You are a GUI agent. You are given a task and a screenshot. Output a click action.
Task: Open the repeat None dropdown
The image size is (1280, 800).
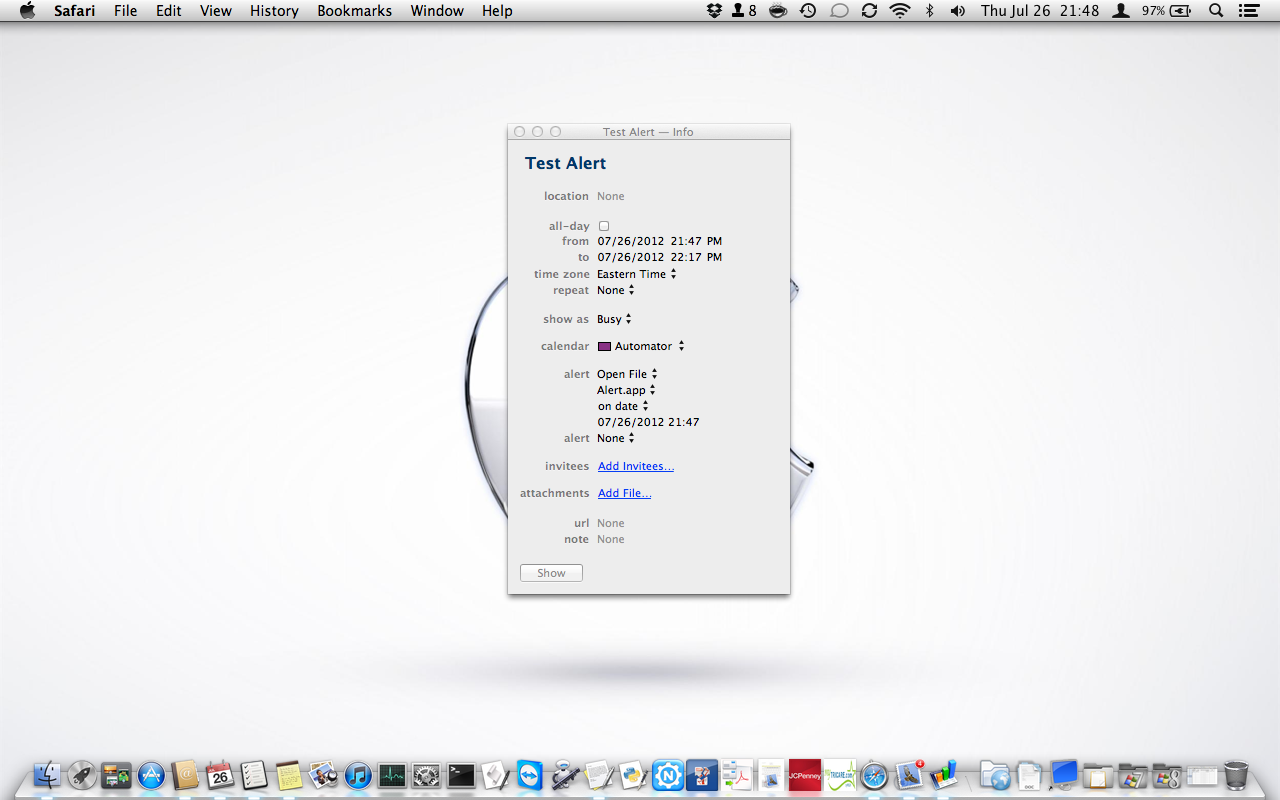point(616,290)
